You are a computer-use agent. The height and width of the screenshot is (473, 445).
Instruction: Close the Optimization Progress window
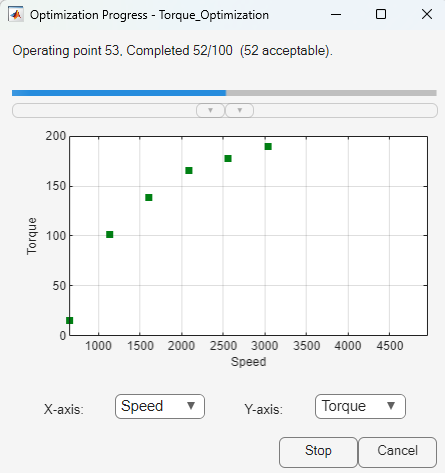point(427,15)
